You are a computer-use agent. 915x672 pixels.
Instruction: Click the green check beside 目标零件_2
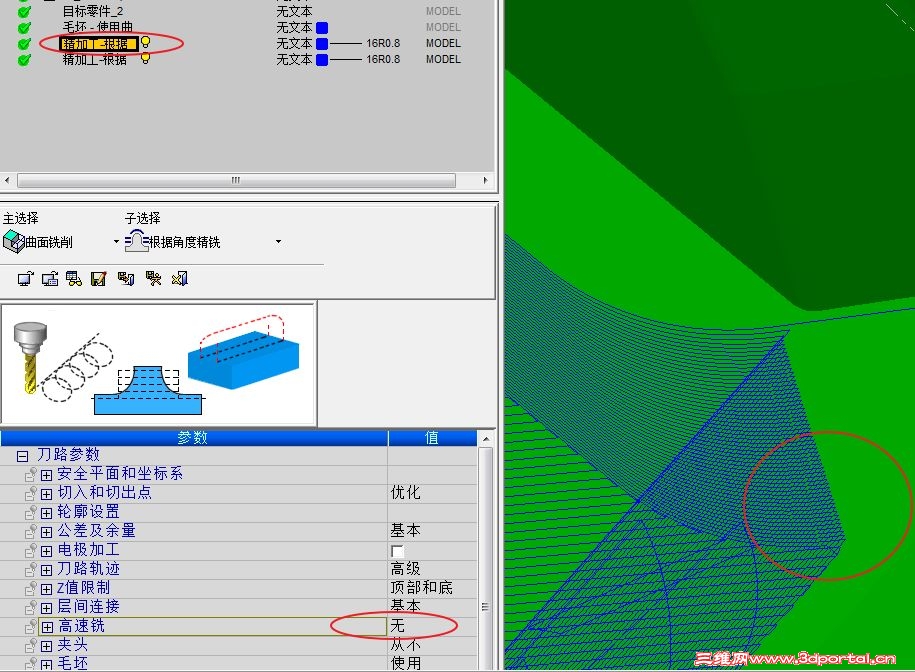click(x=24, y=11)
